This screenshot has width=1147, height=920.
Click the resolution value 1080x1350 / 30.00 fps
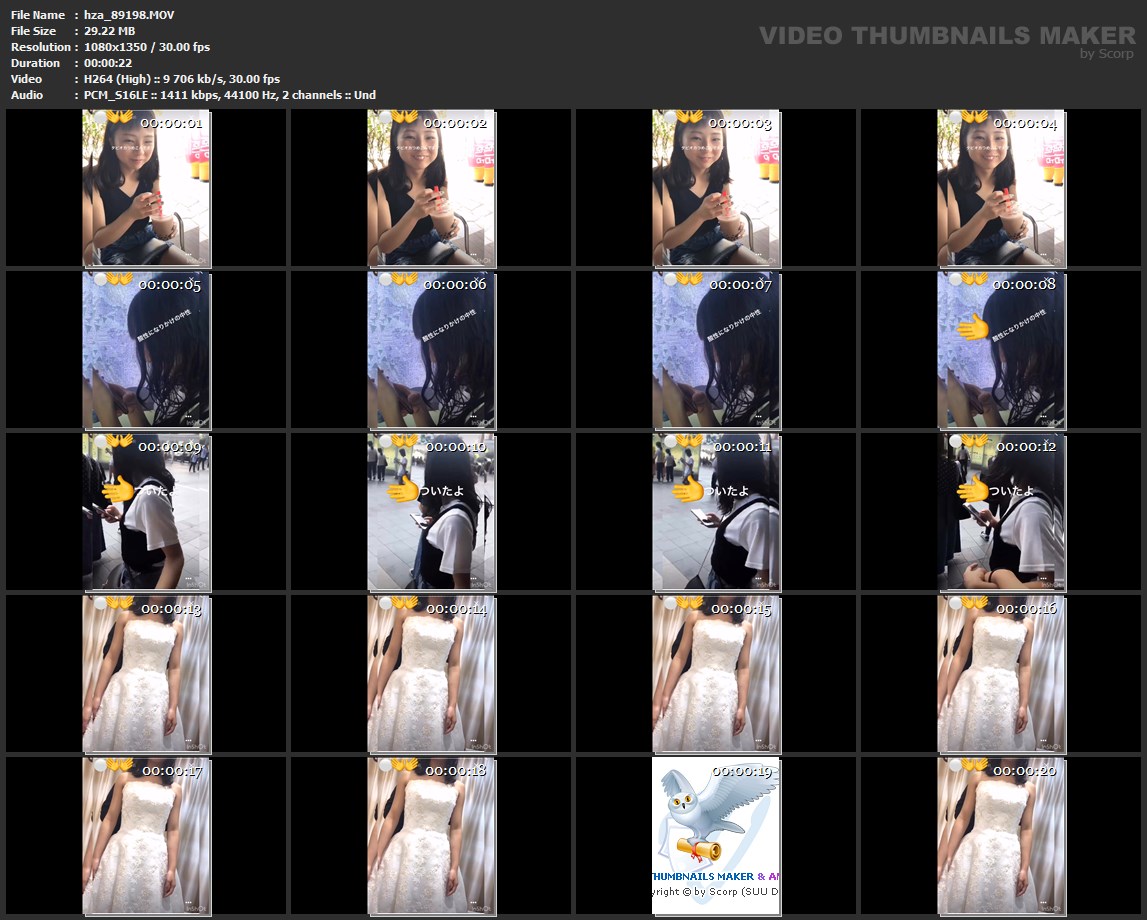[x=147, y=47]
